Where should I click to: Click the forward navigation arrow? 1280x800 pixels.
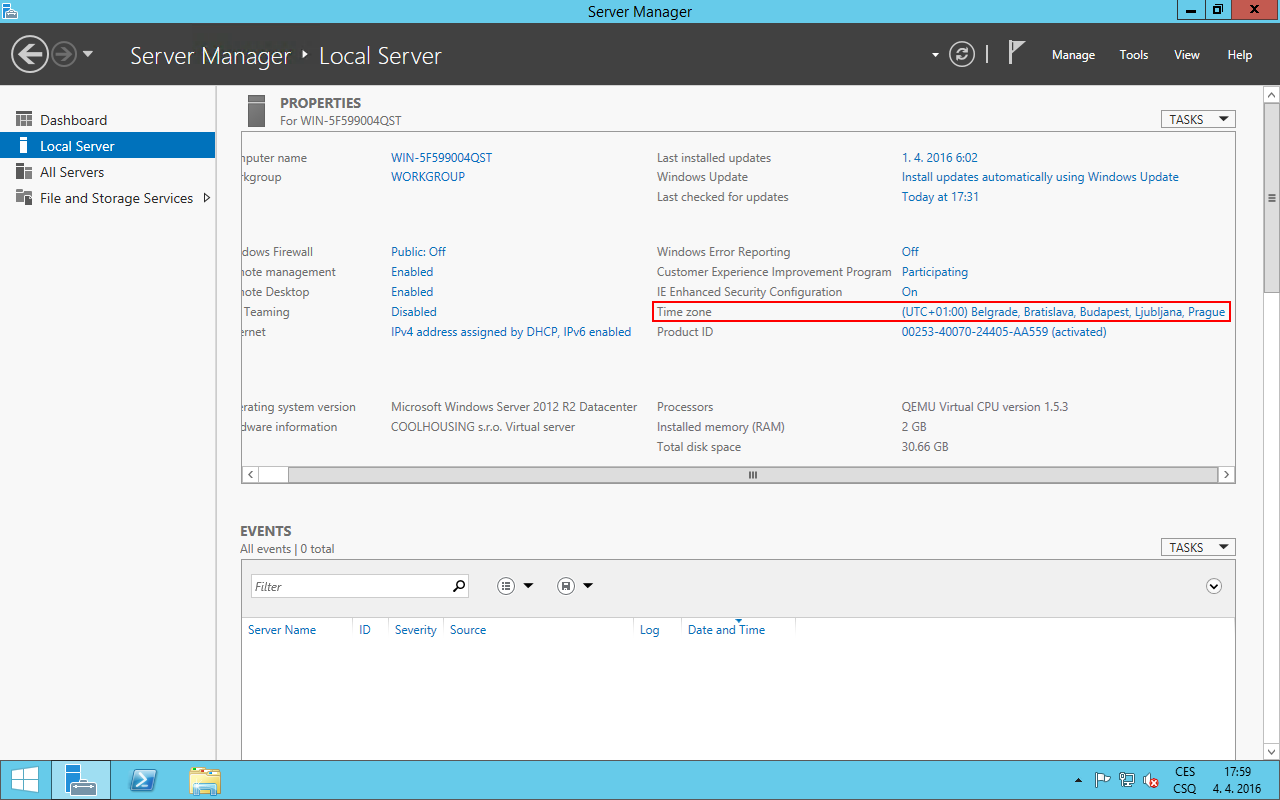coord(64,54)
